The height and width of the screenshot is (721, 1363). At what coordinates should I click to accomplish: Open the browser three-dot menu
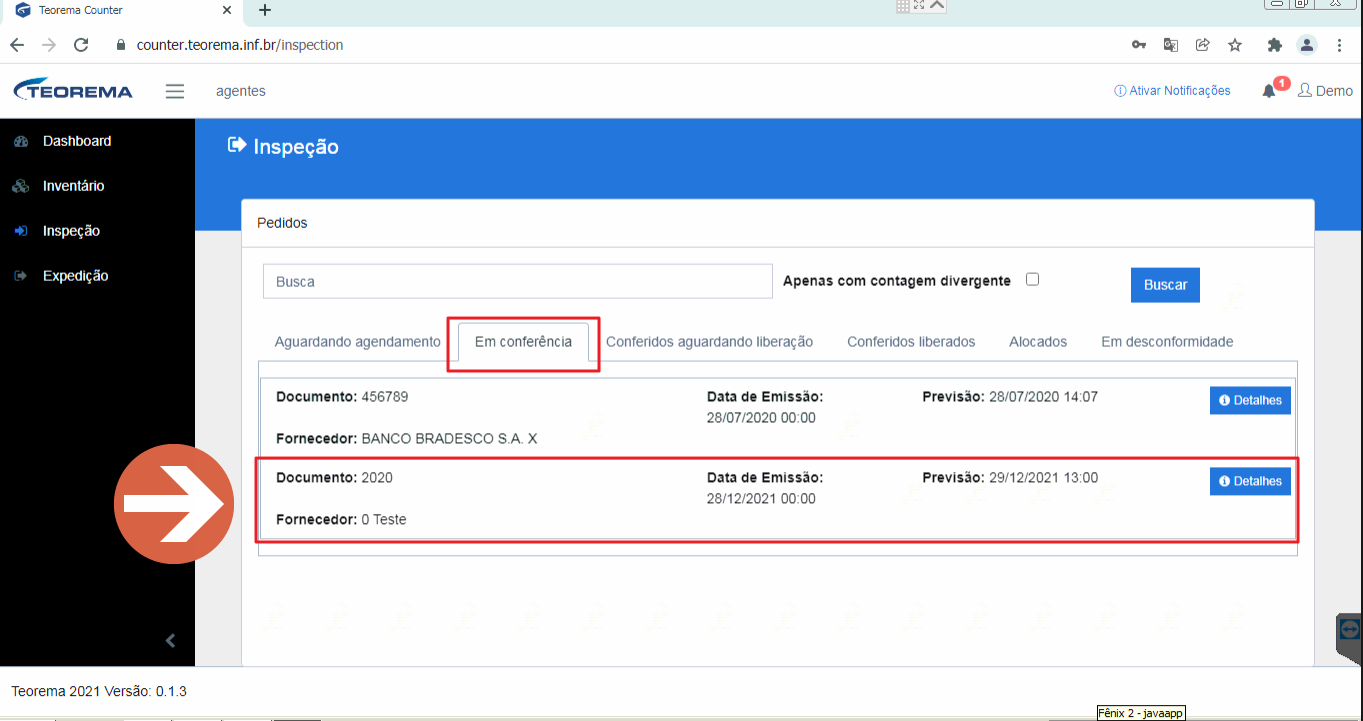coord(1339,45)
